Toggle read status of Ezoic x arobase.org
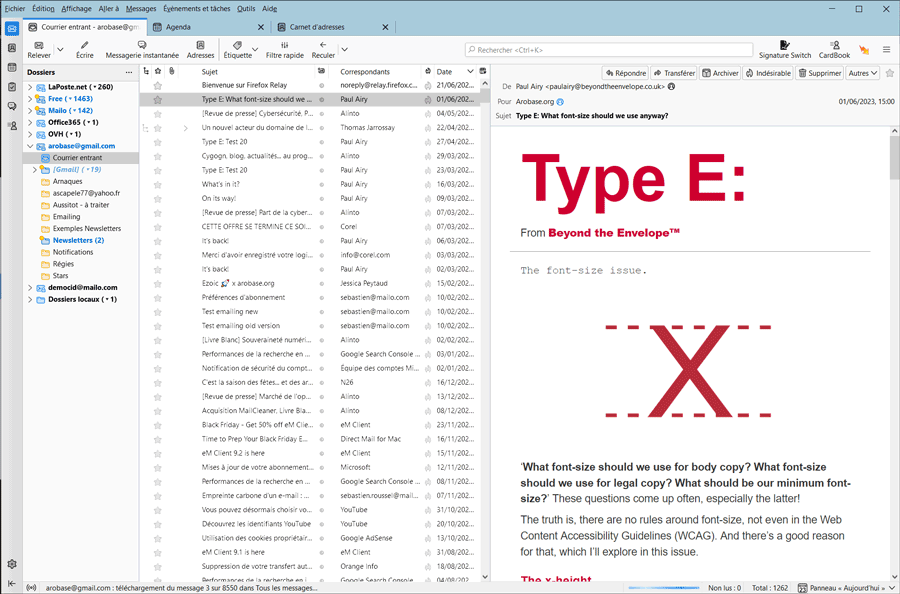 (321, 284)
